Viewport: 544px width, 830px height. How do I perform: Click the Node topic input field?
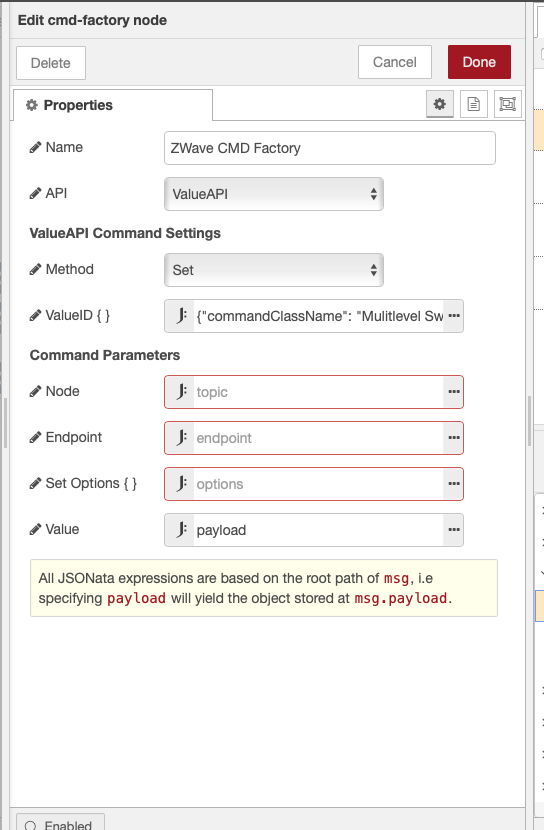[319, 392]
